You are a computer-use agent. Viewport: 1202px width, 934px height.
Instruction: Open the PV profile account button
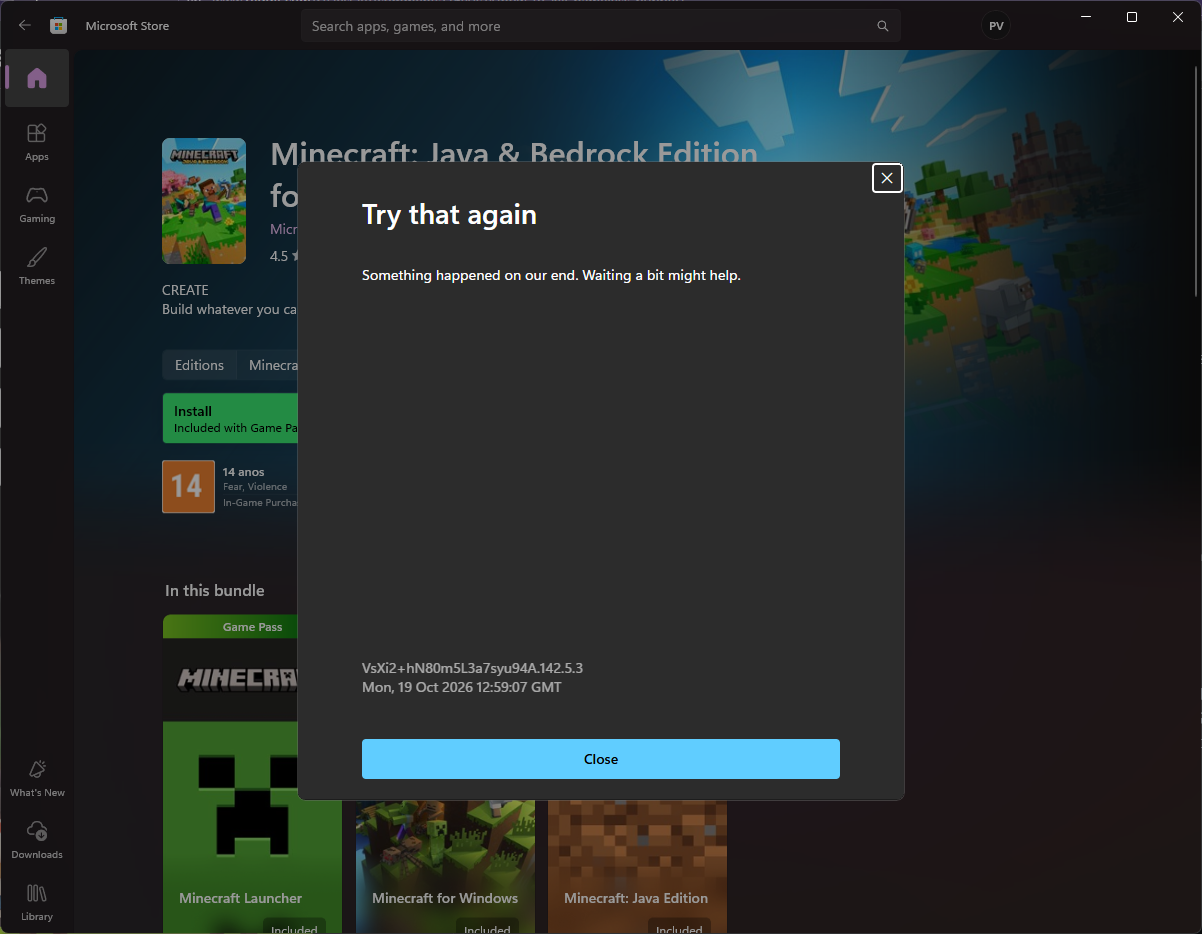click(x=996, y=26)
